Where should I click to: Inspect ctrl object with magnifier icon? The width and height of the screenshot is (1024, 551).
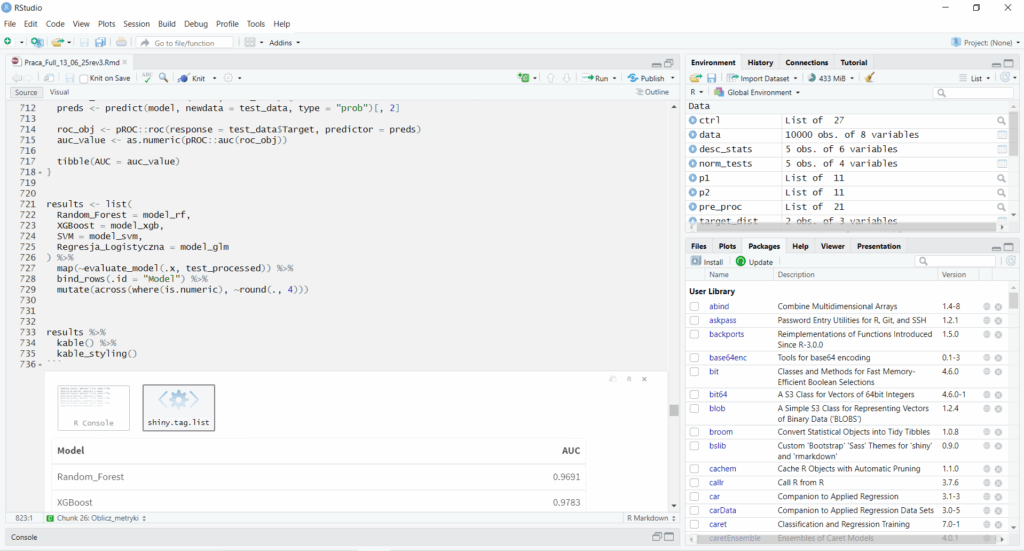point(1001,121)
